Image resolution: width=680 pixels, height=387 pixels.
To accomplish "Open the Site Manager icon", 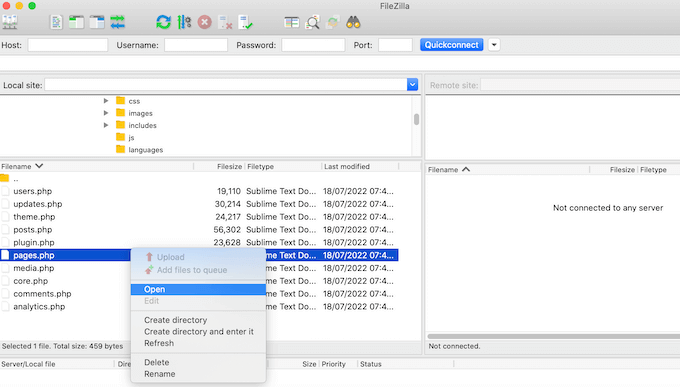I will (10, 22).
